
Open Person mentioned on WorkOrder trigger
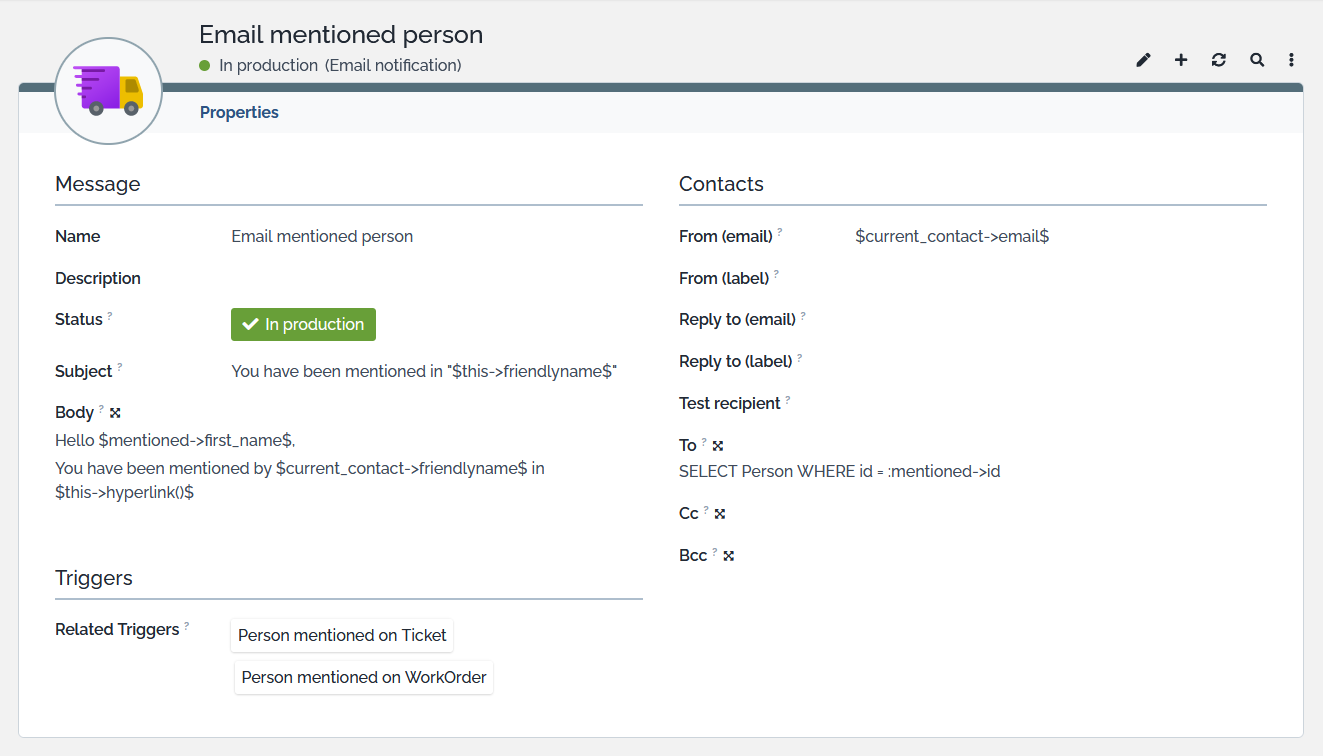click(364, 677)
